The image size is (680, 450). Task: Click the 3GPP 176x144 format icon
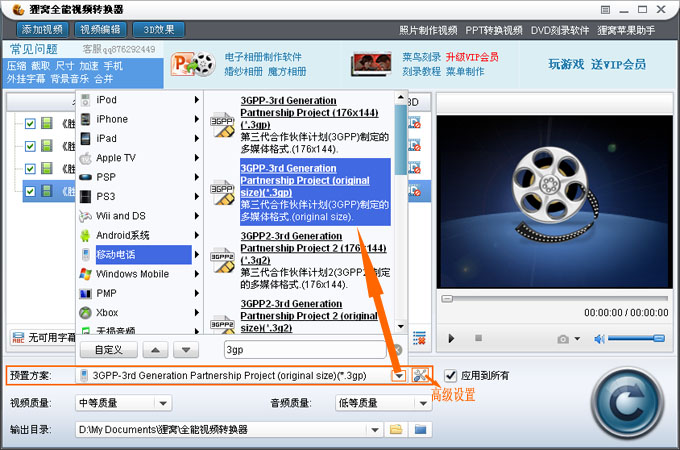coord(222,124)
